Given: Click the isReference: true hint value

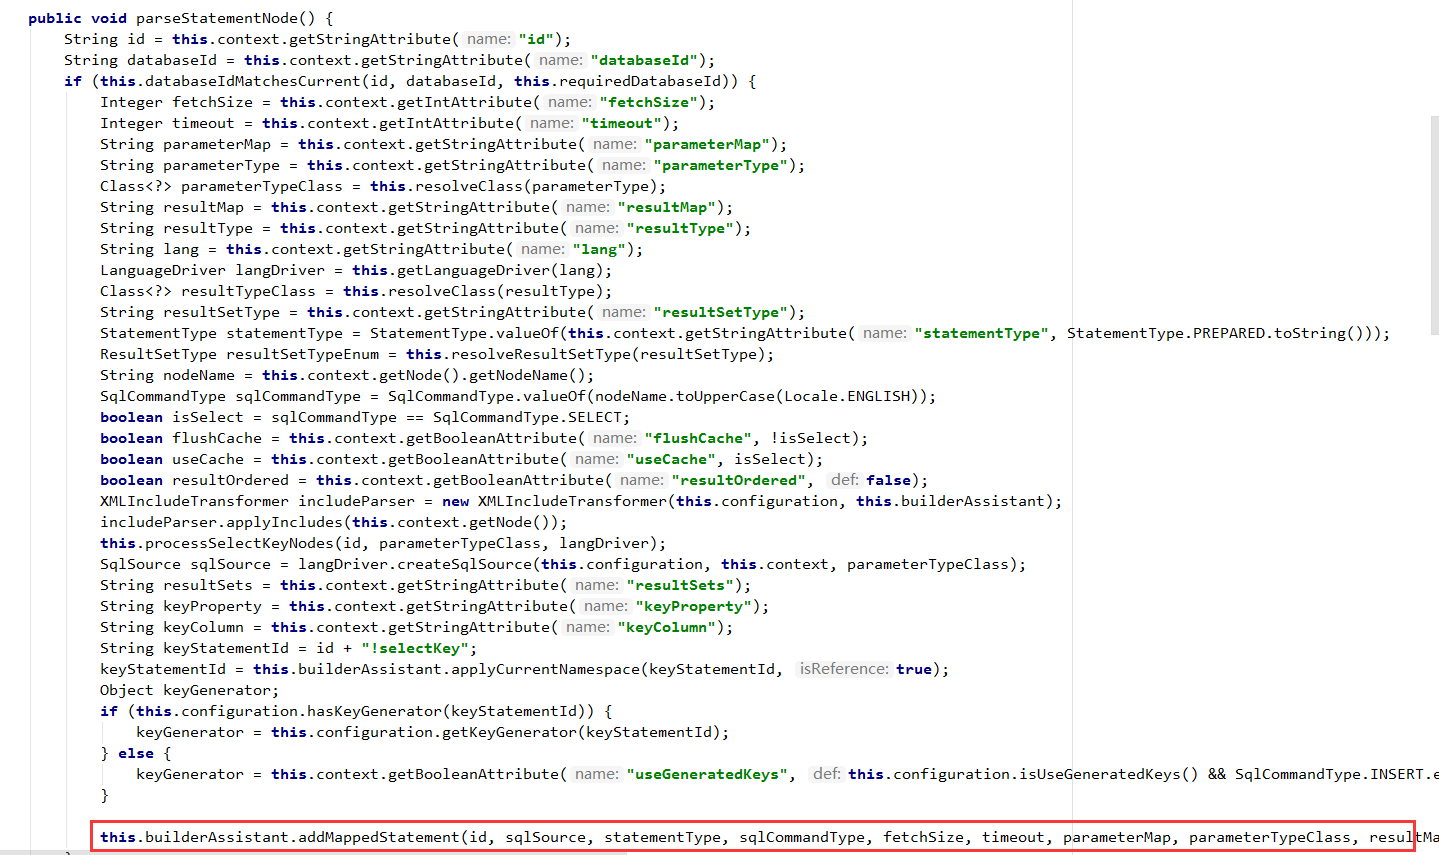Looking at the screenshot, I should 914,669.
